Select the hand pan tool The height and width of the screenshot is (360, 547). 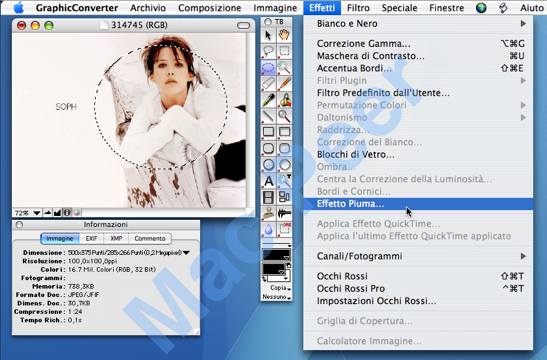pos(284,36)
